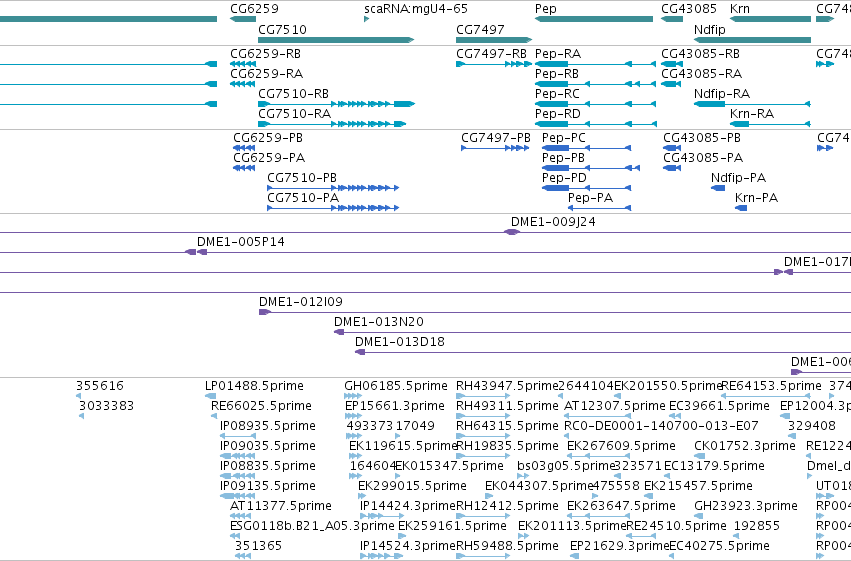Select transcript Pep-RC label
Viewport: 851px width, 561px height.
(557, 94)
